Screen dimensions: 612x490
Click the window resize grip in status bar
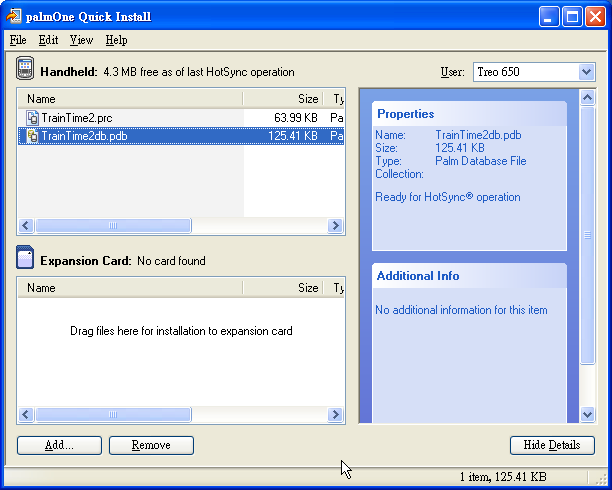(600, 479)
